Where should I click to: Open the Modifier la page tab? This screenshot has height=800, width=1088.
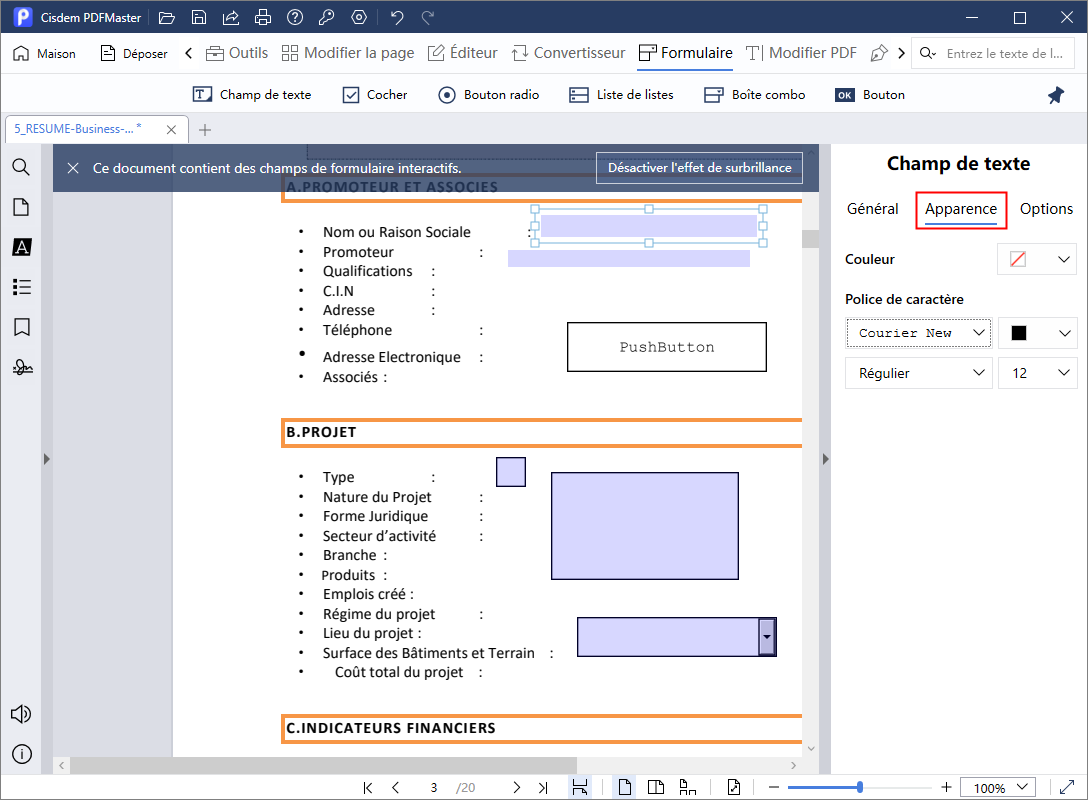[x=348, y=53]
